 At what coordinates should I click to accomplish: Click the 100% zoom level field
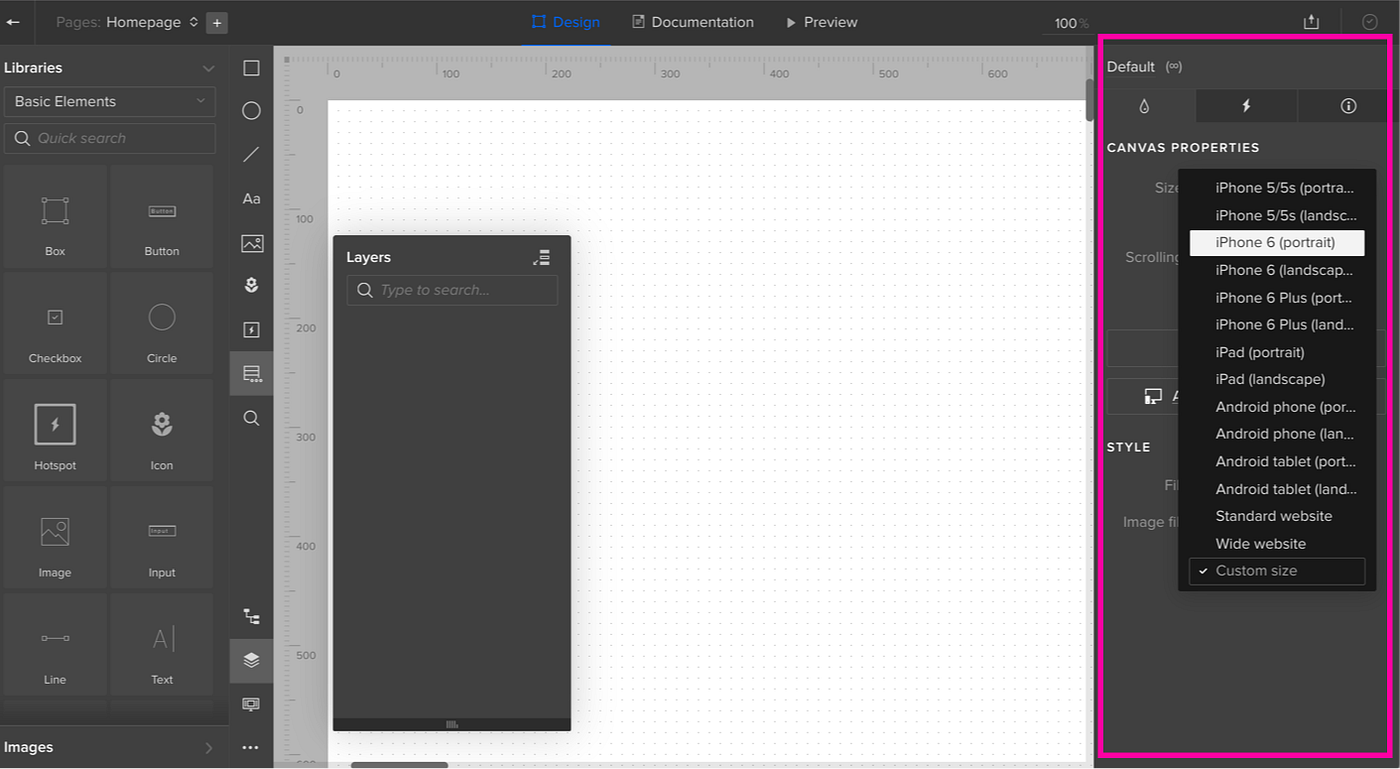tap(1071, 23)
